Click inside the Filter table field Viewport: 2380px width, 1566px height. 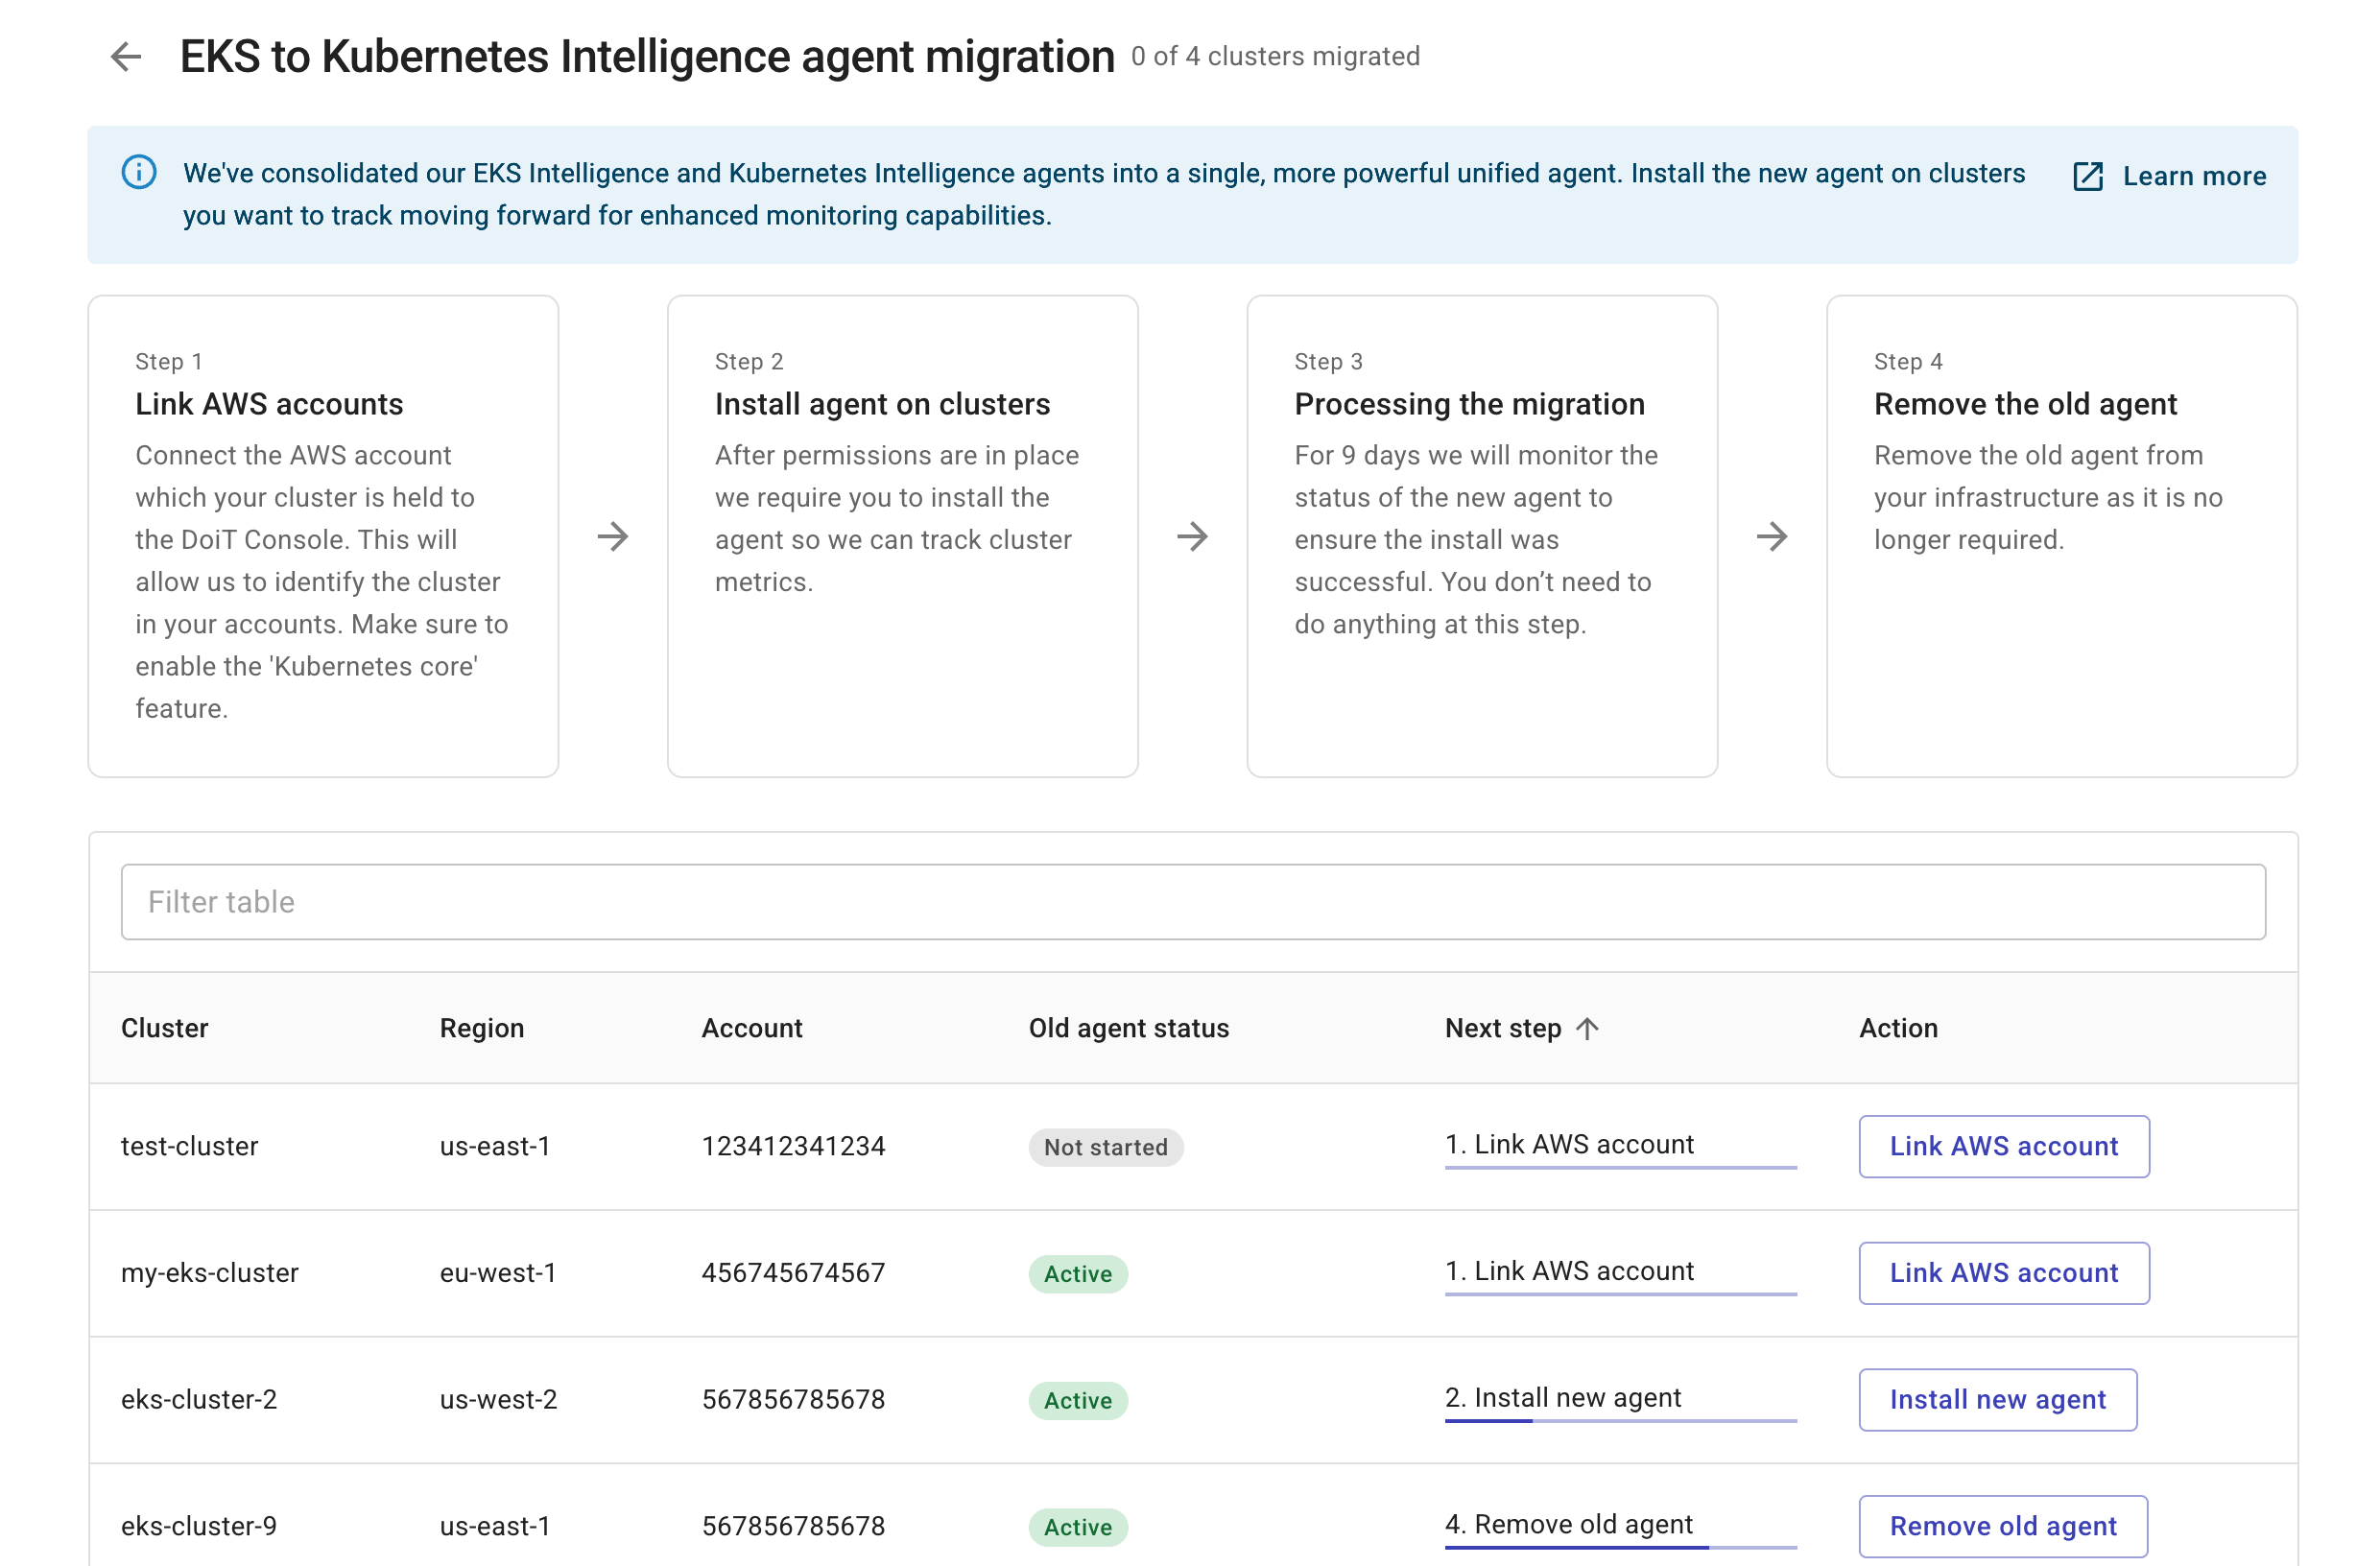1190,901
